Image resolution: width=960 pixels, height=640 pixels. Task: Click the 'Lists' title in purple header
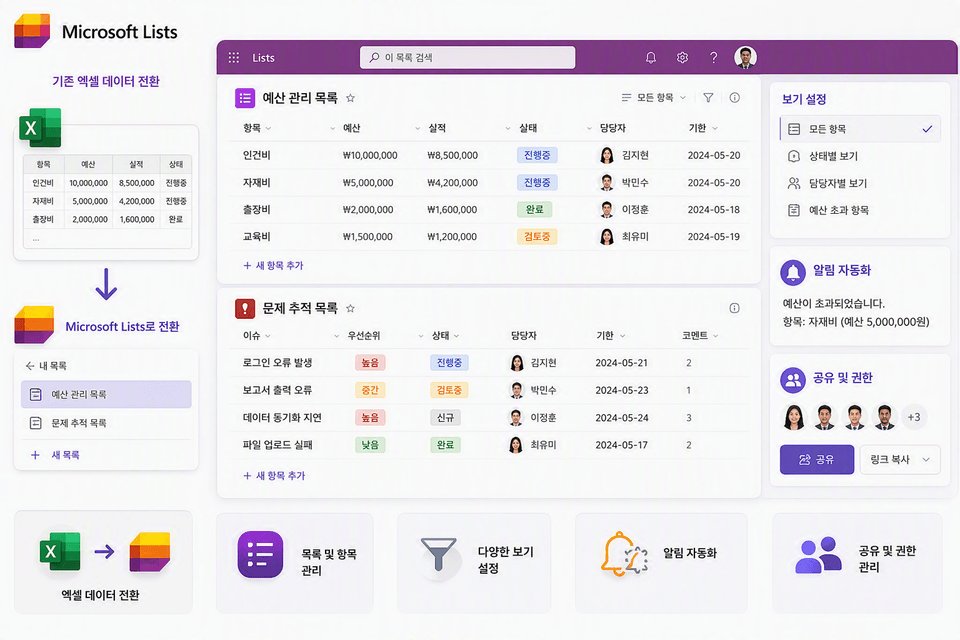coord(263,58)
